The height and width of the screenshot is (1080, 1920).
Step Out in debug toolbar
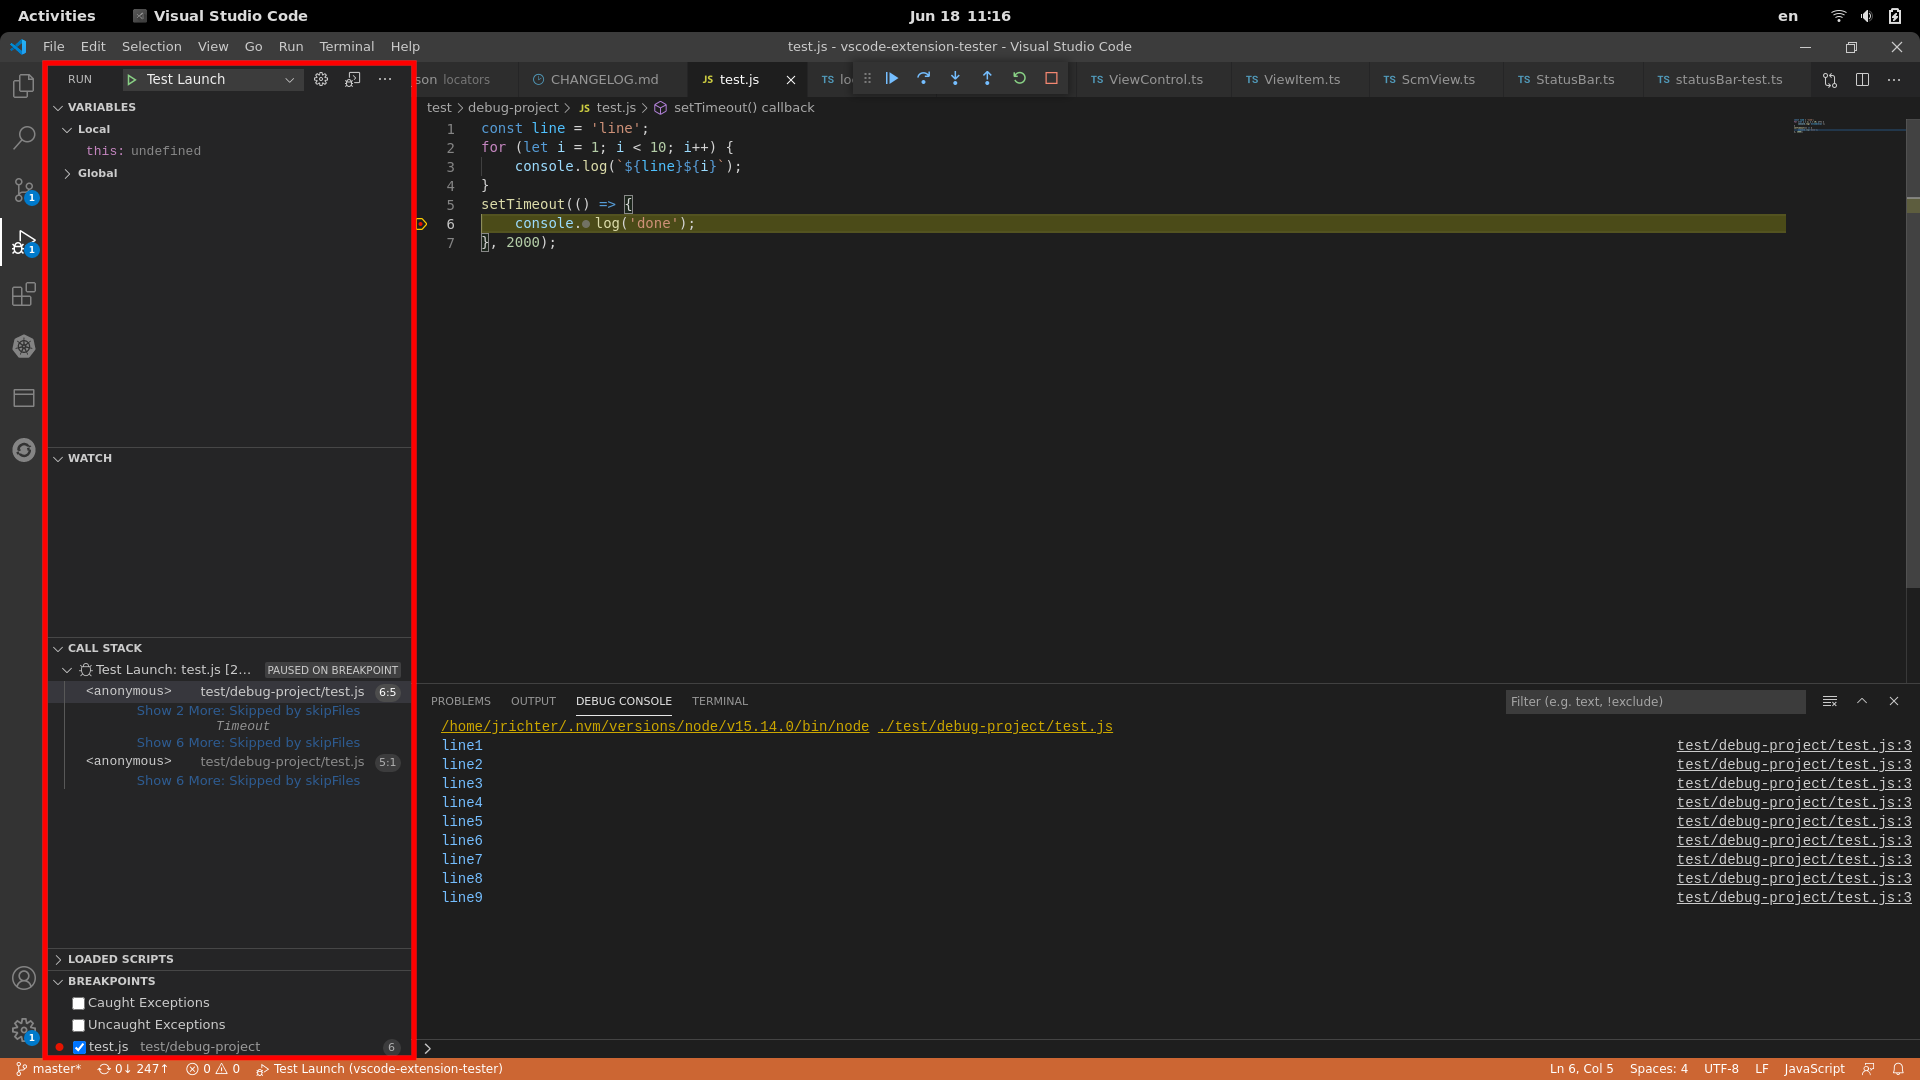pos(987,78)
